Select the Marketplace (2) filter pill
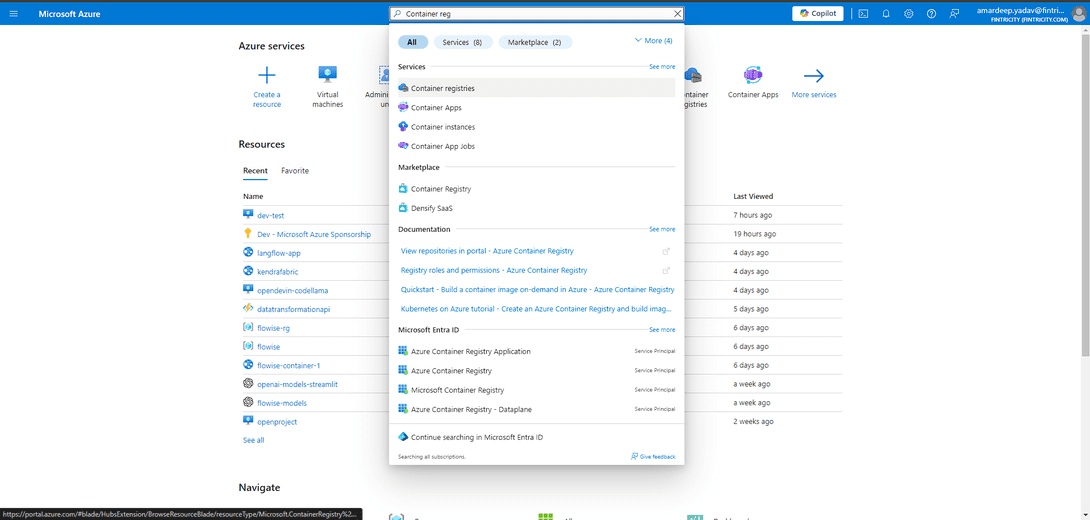Screen dimensions: 1090x520 click(x=535, y=42)
